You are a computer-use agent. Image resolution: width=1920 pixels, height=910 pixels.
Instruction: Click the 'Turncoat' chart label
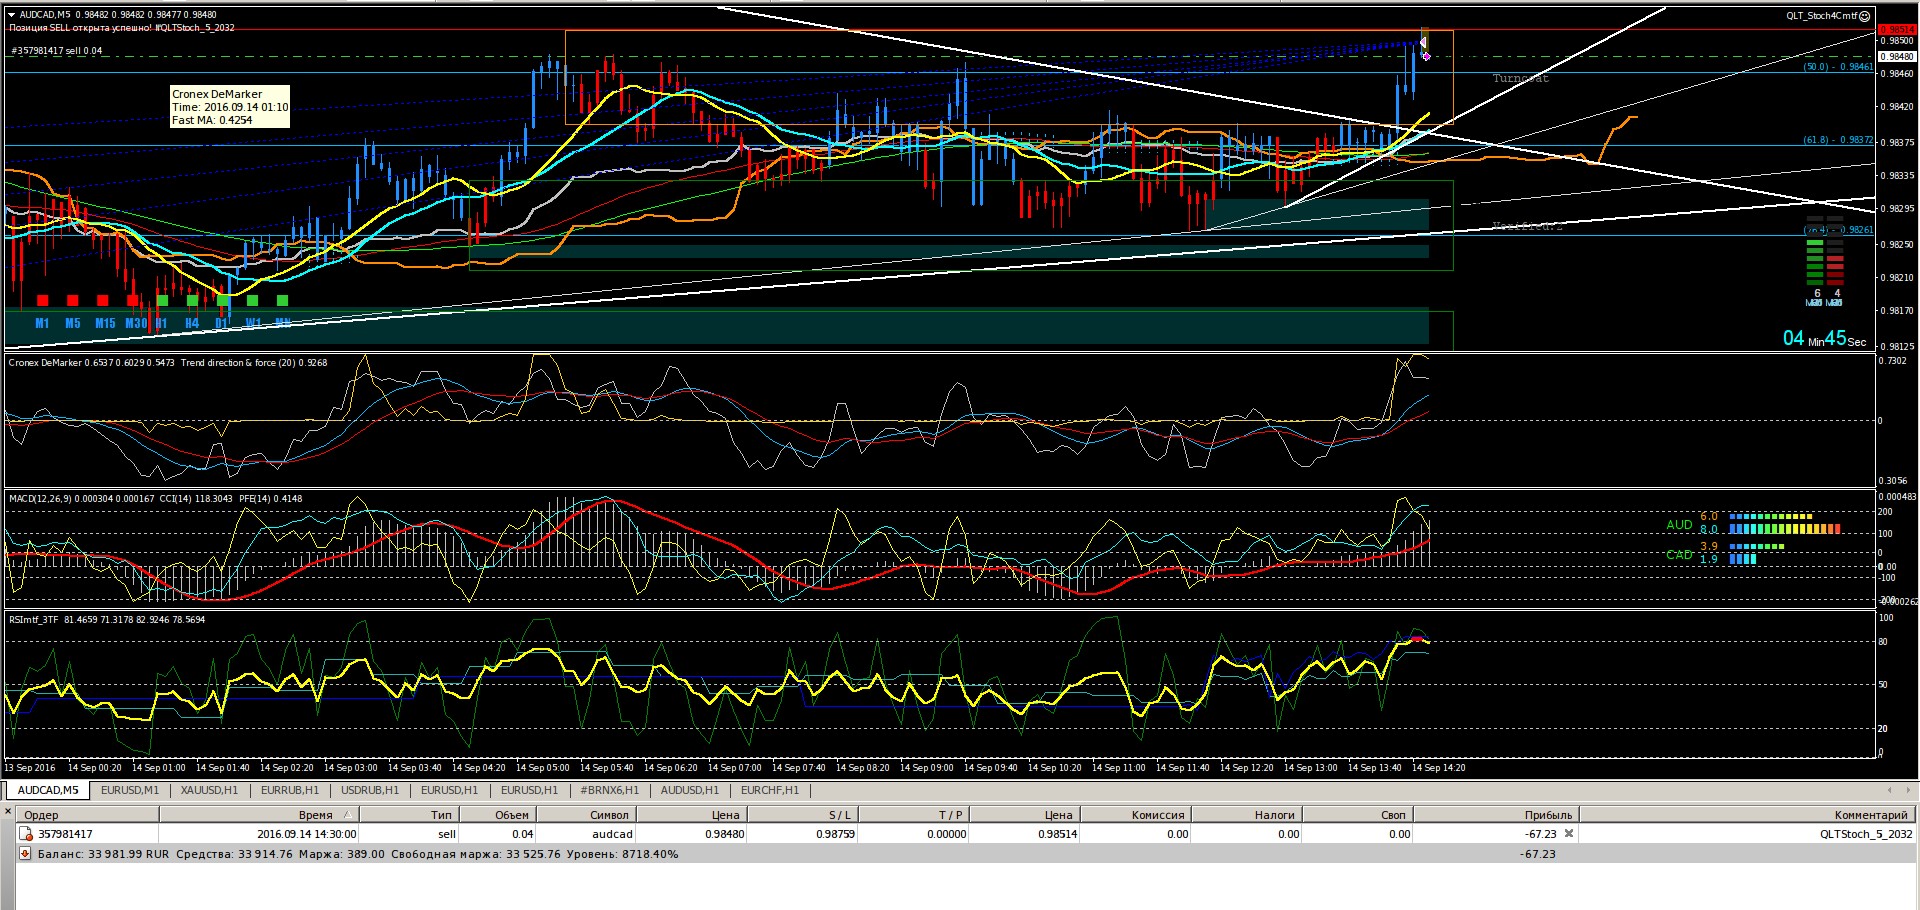coord(1520,78)
